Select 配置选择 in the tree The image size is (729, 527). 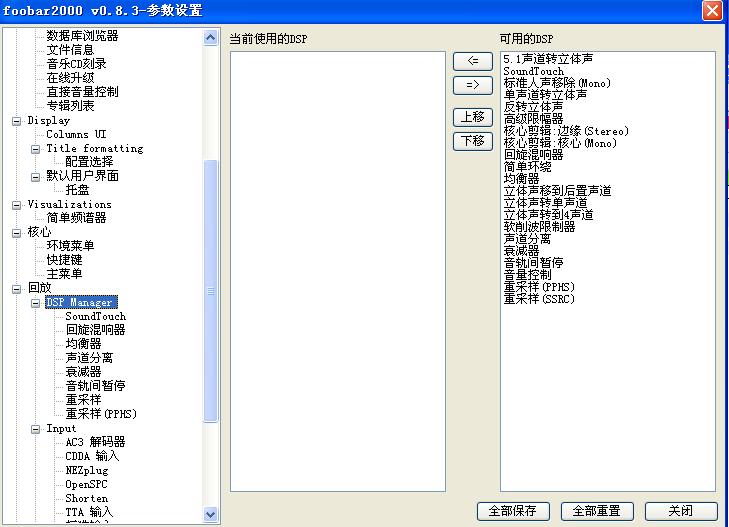tap(89, 162)
